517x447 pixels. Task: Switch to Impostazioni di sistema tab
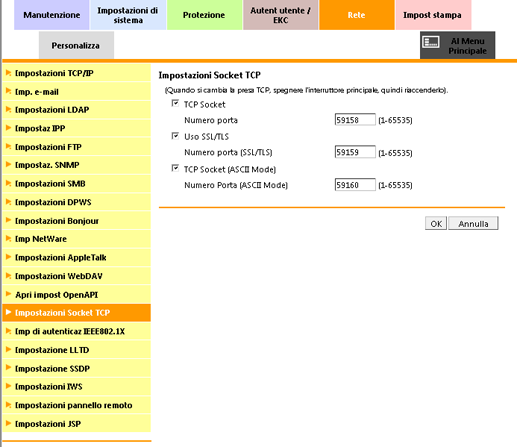pyautogui.click(x=128, y=15)
